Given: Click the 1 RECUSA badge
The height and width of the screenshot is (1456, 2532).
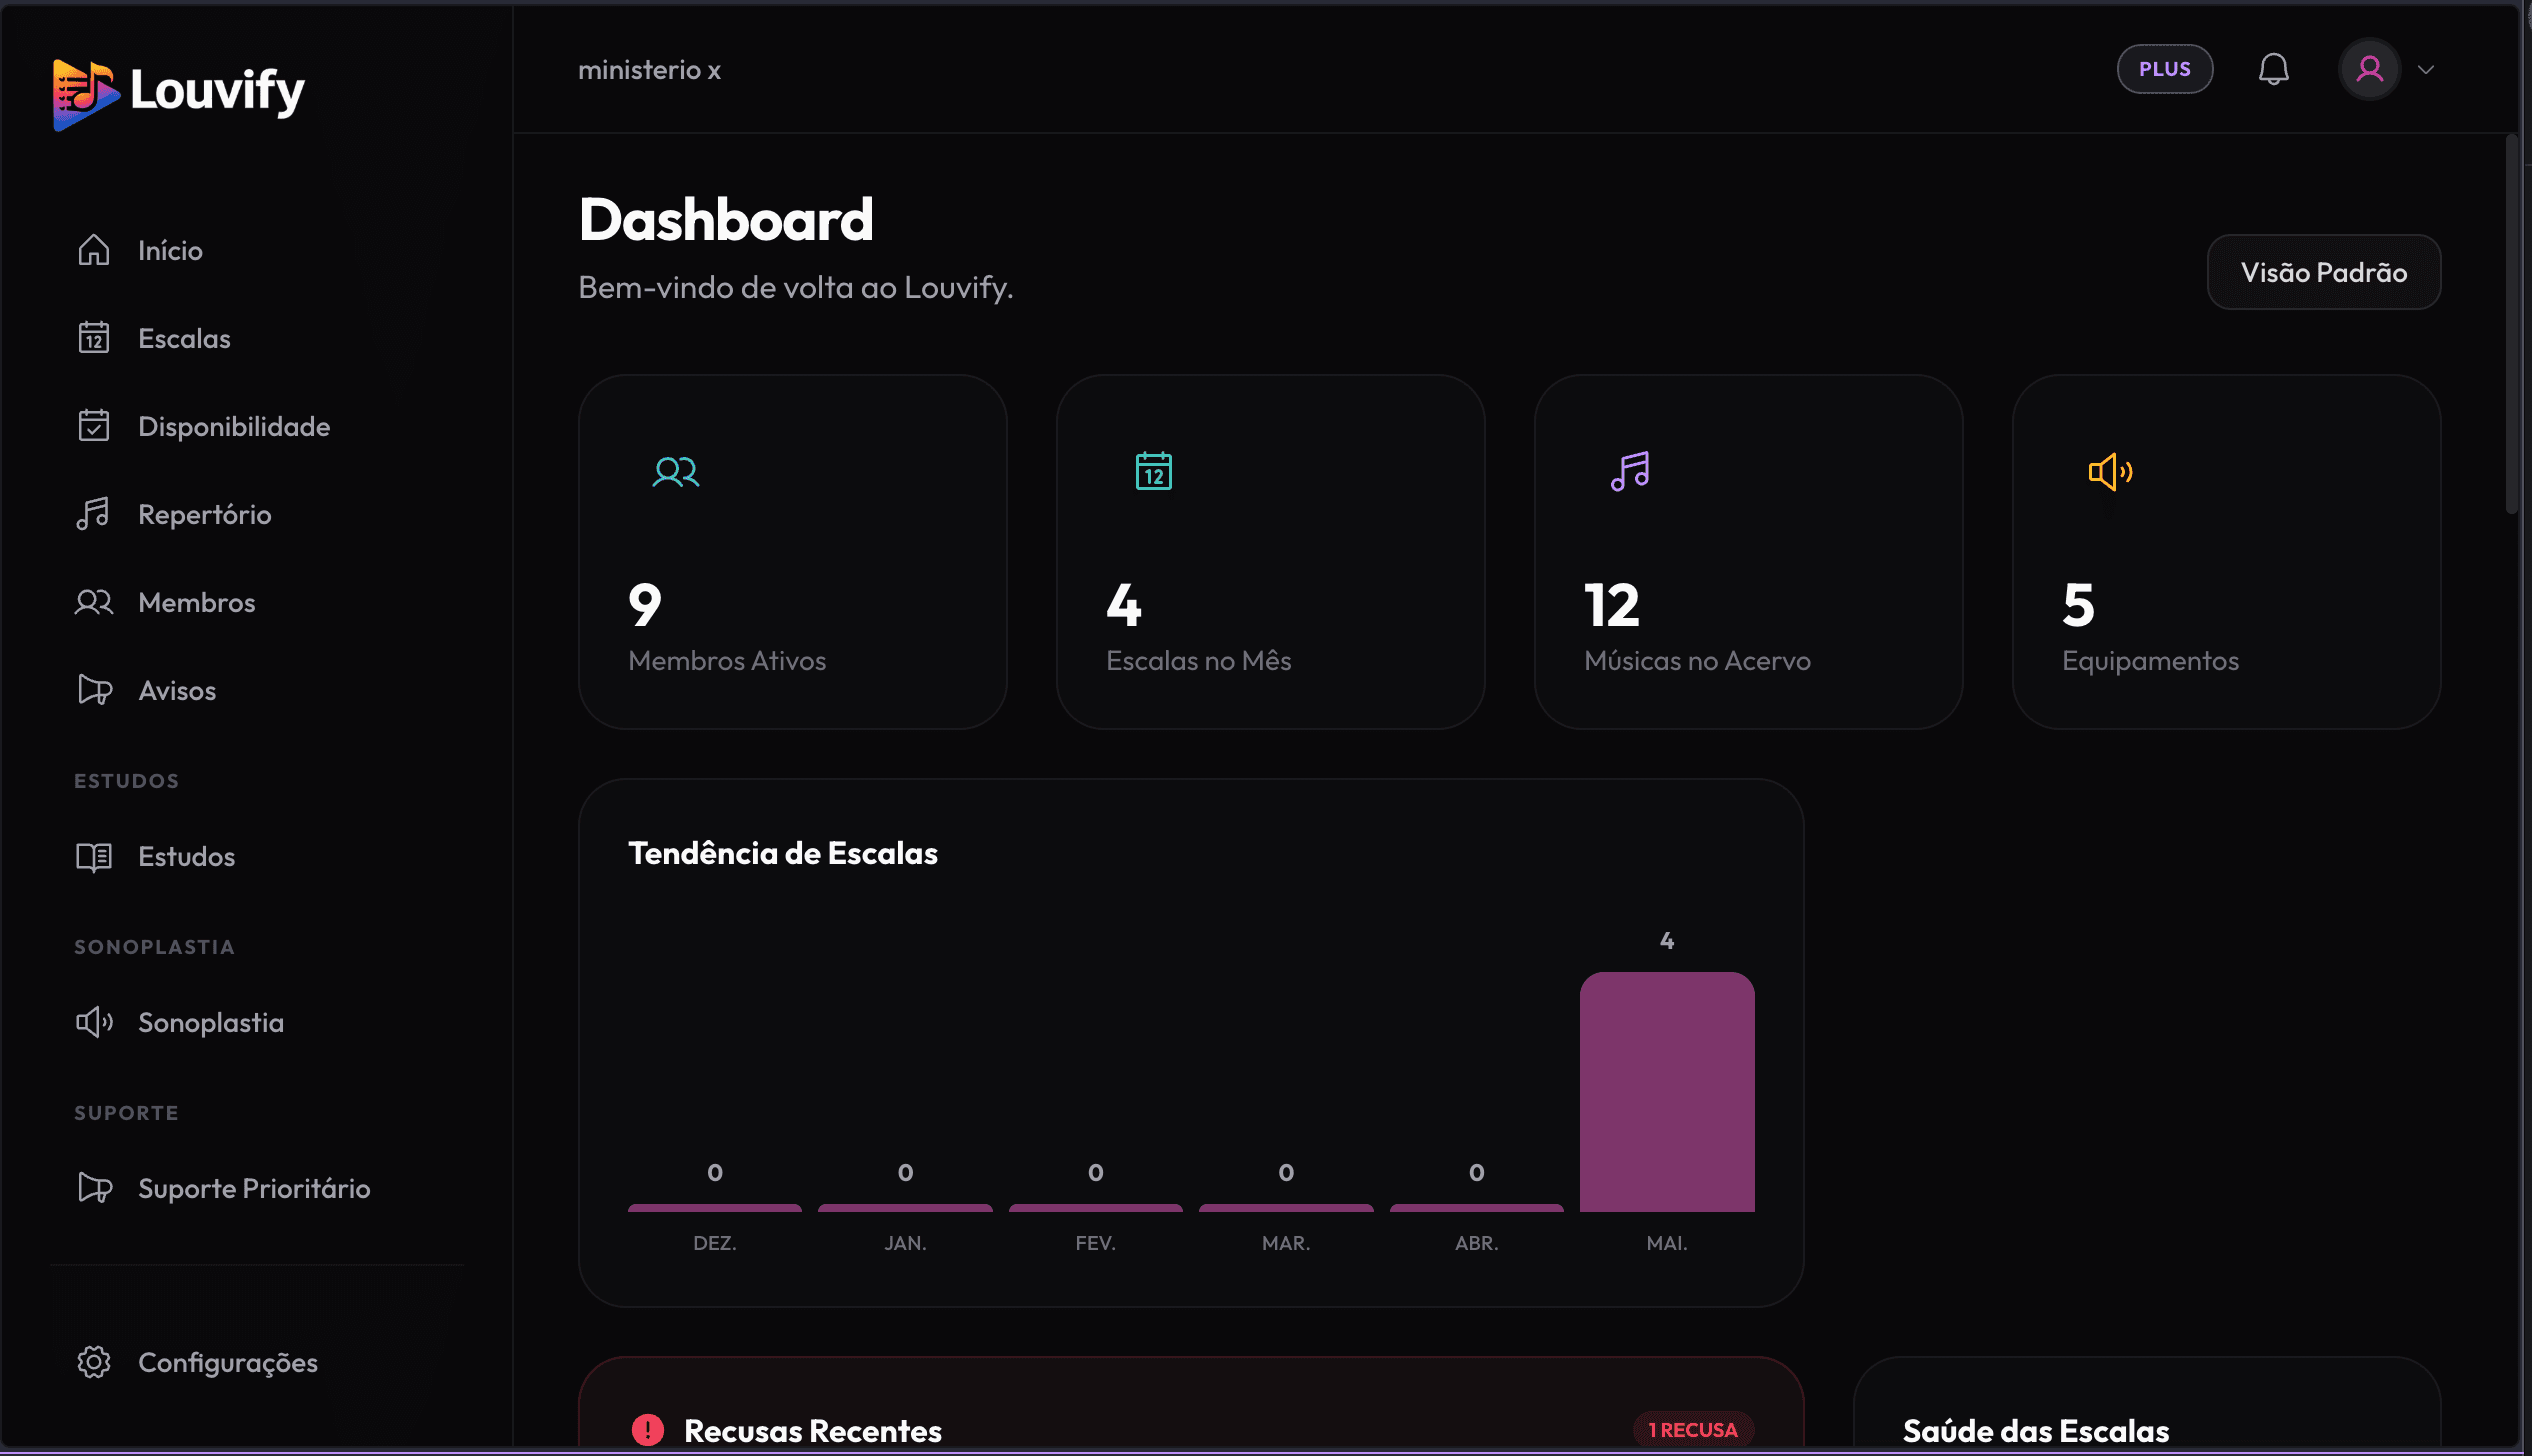Looking at the screenshot, I should tap(1692, 1430).
